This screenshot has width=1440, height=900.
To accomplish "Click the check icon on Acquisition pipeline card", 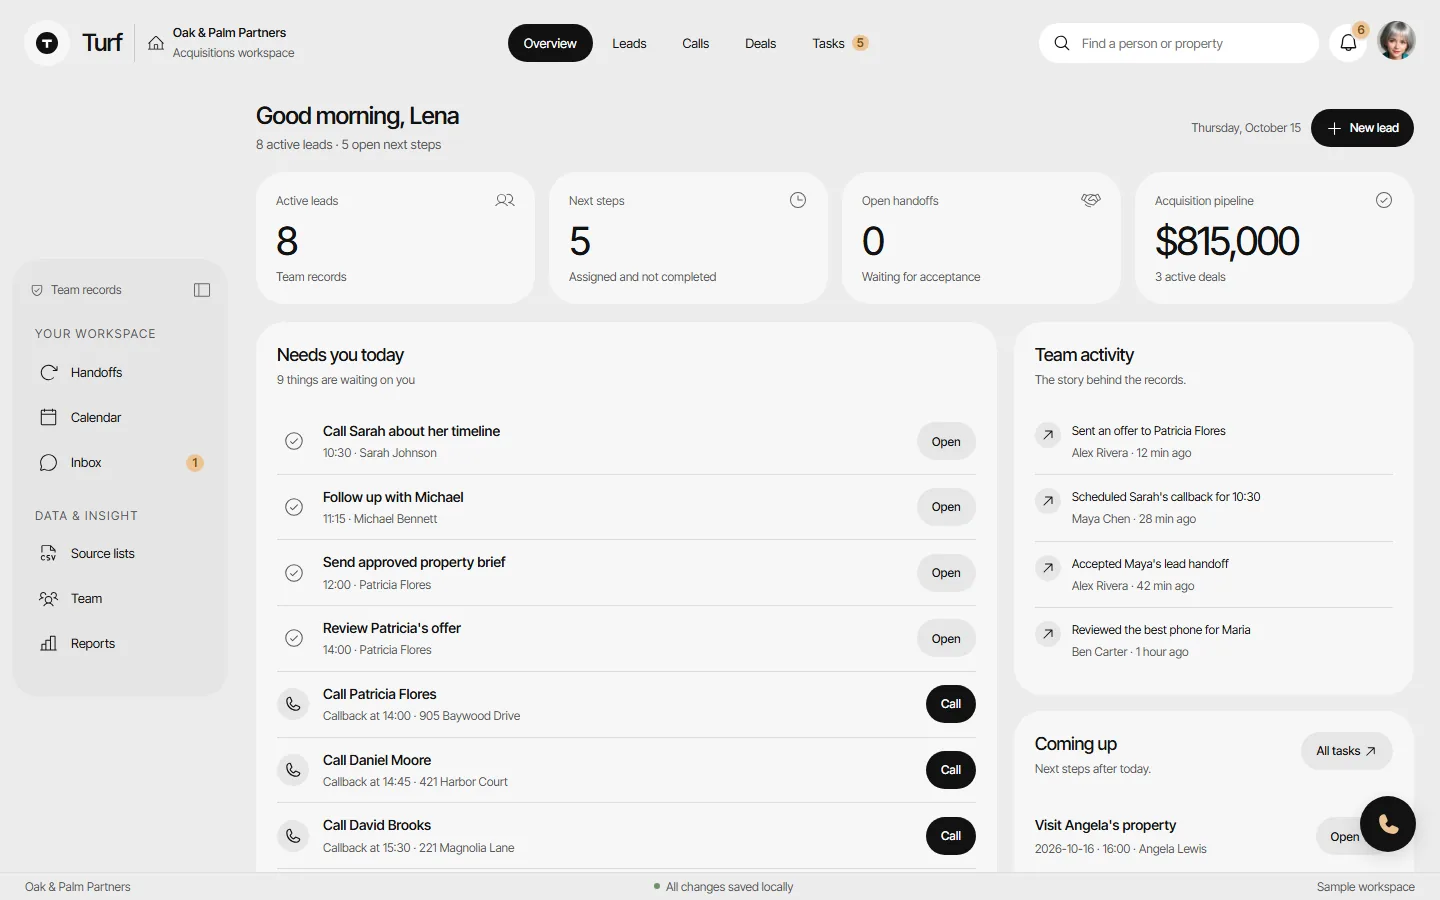I will pos(1384,200).
